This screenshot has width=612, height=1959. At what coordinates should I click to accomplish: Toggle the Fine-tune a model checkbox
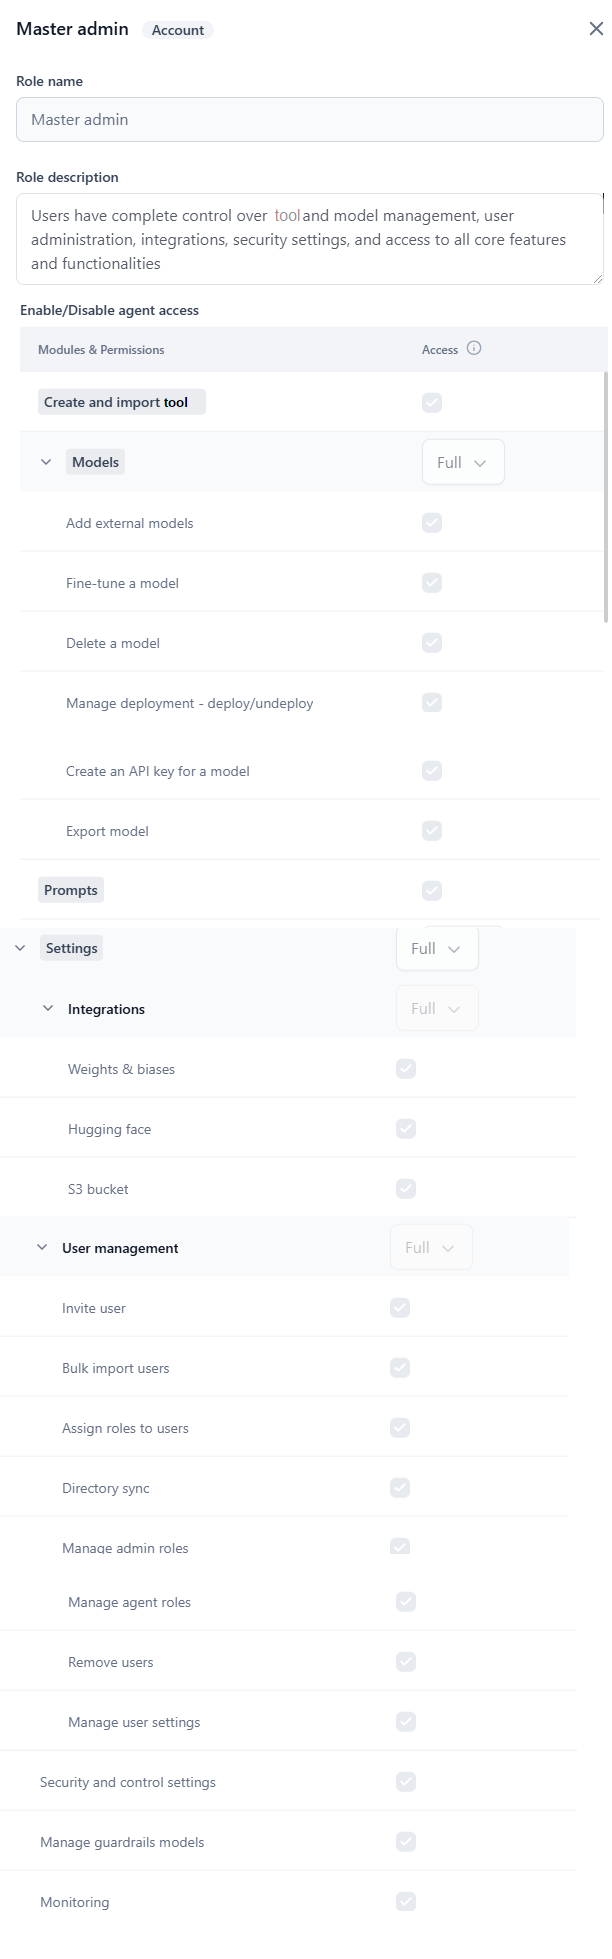(432, 583)
